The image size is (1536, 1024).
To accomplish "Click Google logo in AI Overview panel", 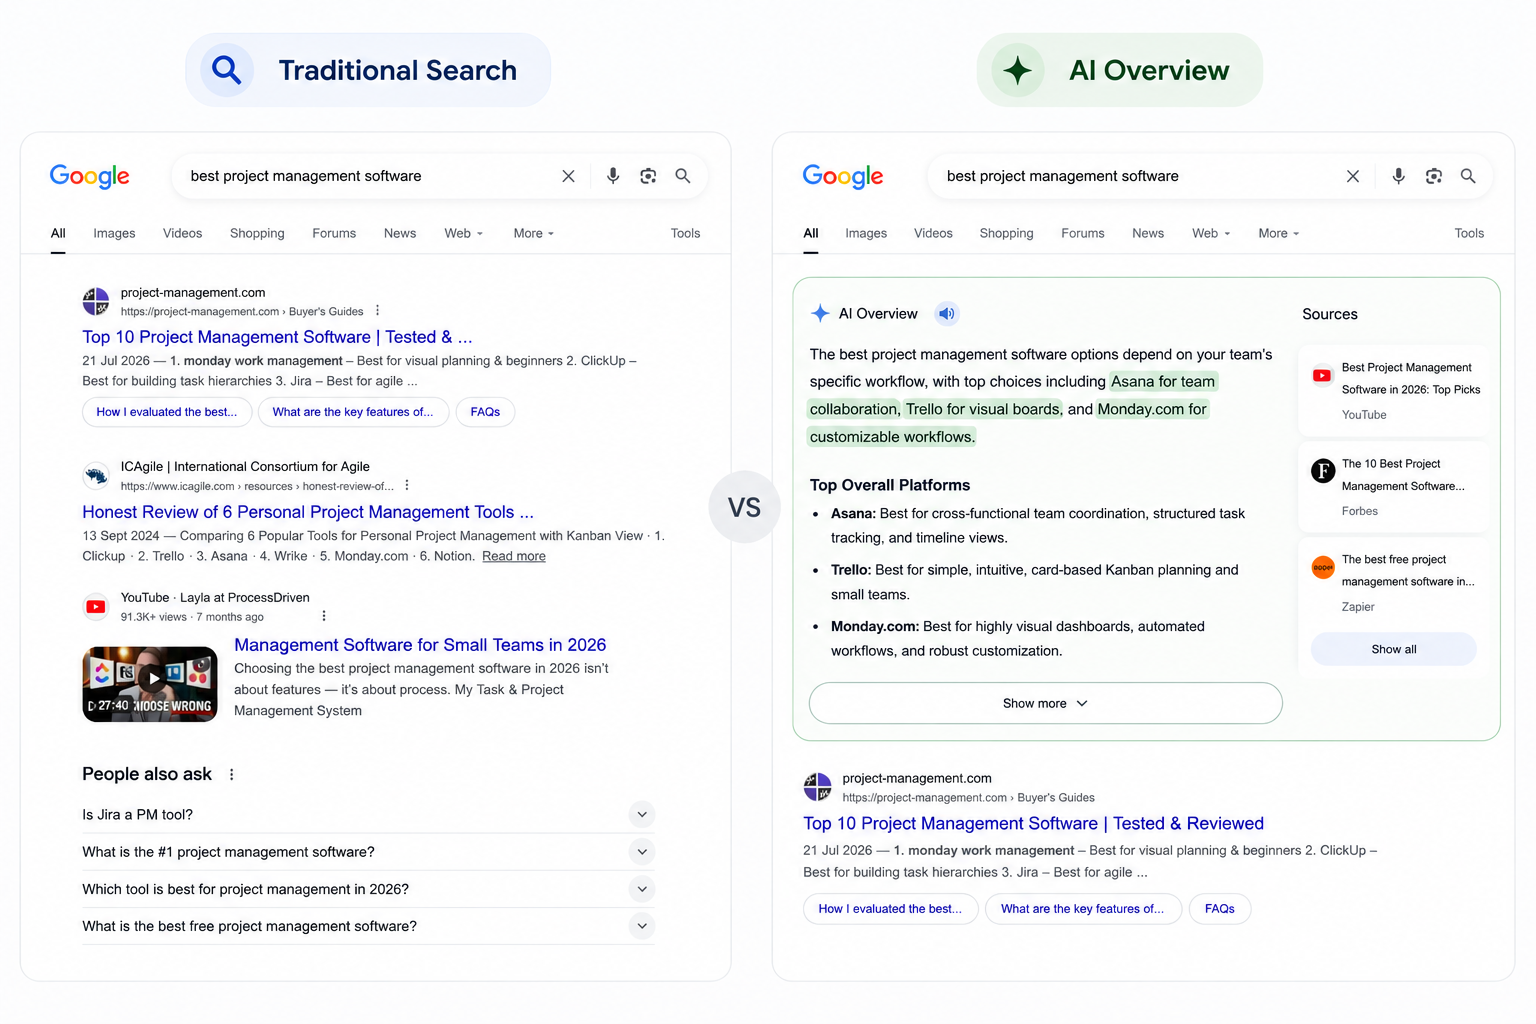I will point(843,177).
